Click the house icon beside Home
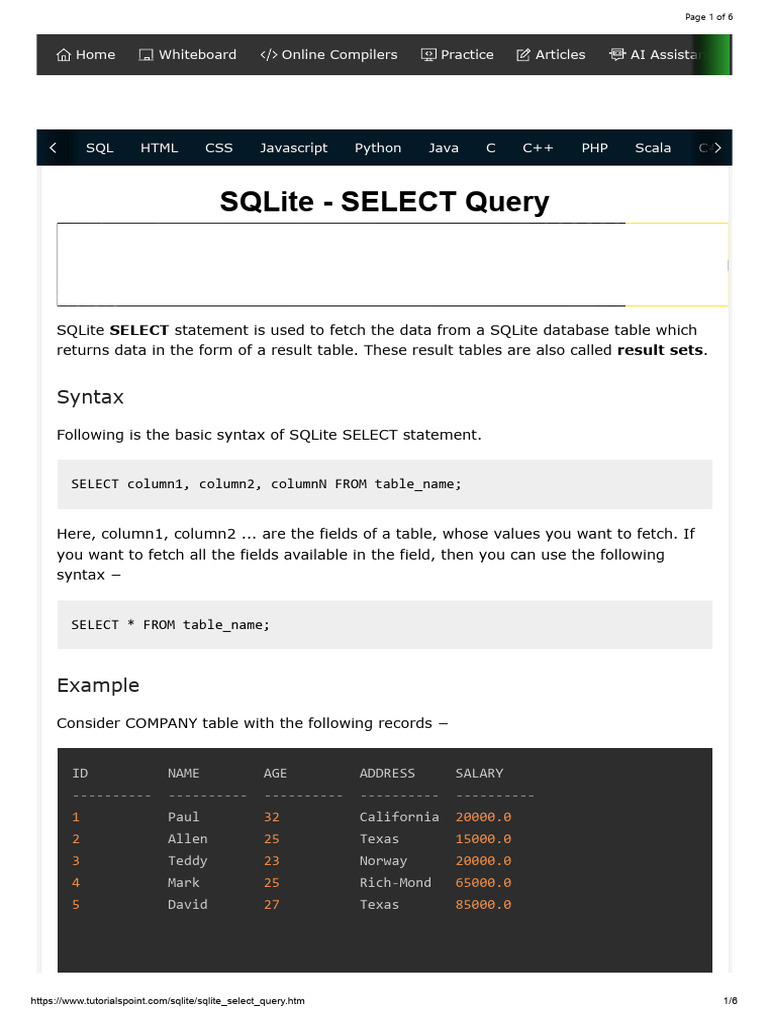768x1024 pixels. [x=64, y=55]
